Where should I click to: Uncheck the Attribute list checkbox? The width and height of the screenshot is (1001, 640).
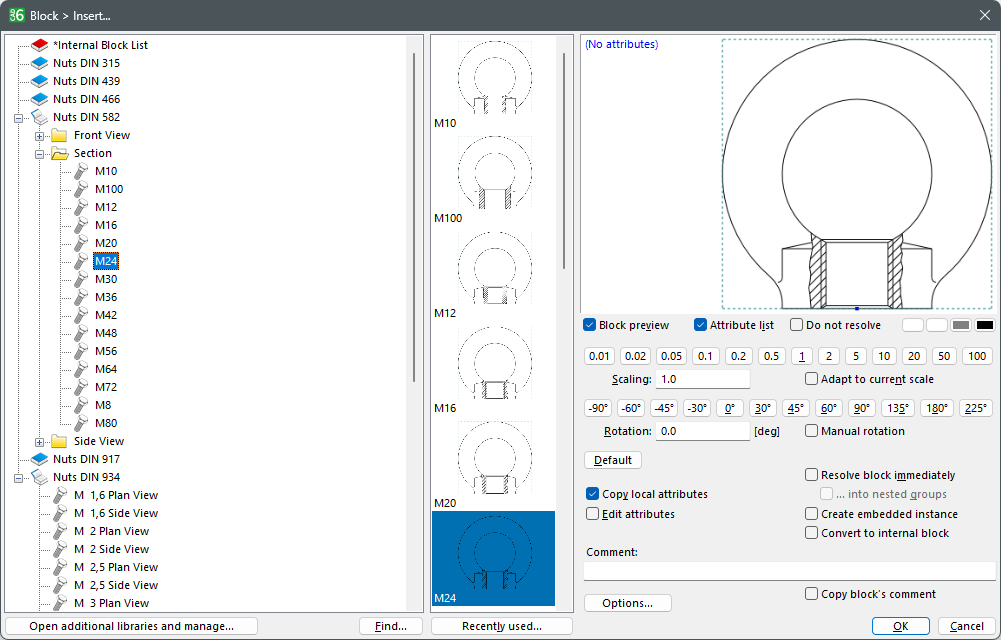click(x=700, y=325)
